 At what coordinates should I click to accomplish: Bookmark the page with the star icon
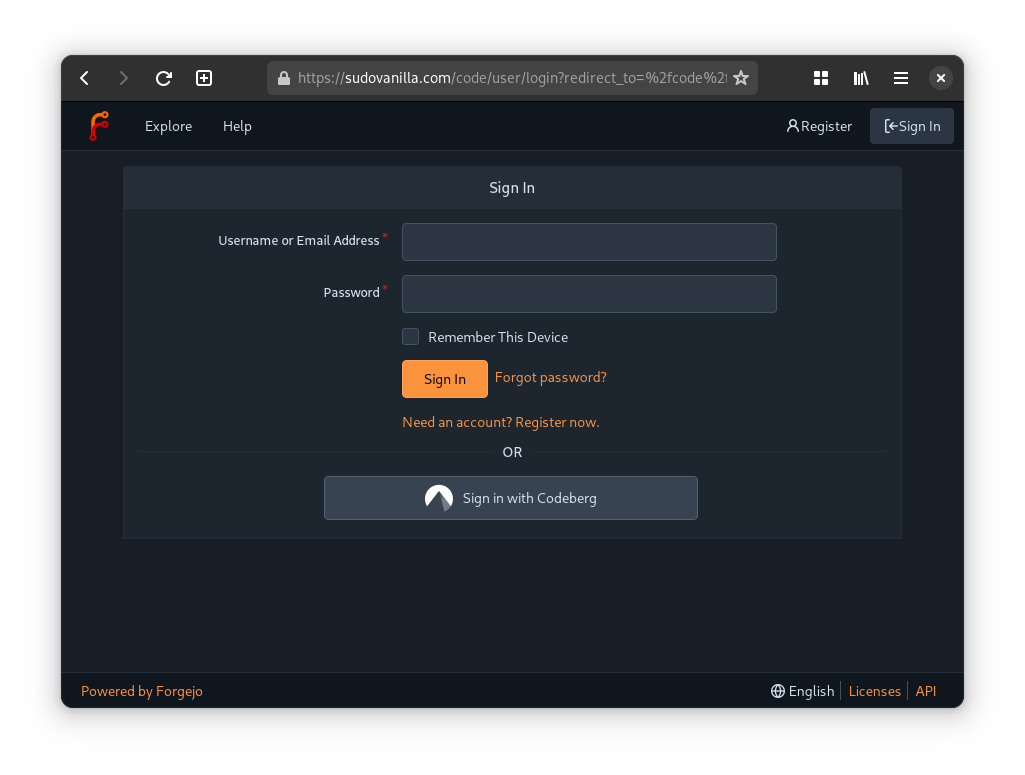click(741, 78)
